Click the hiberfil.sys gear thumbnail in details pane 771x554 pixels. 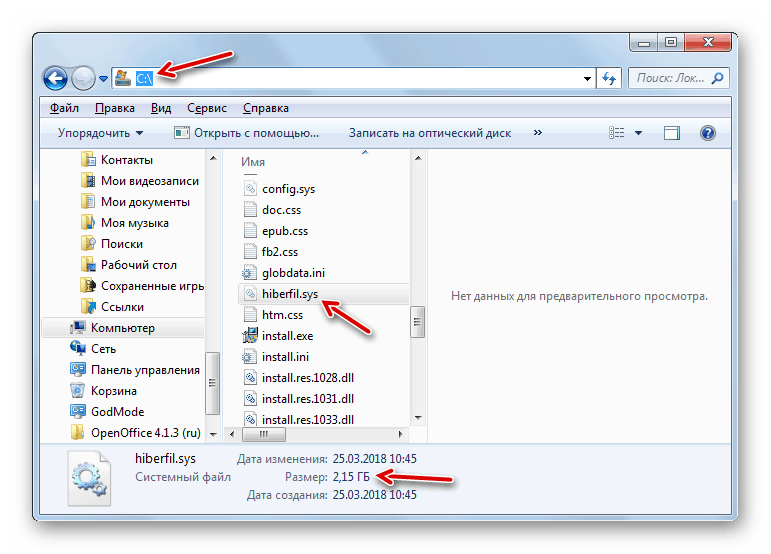(89, 479)
